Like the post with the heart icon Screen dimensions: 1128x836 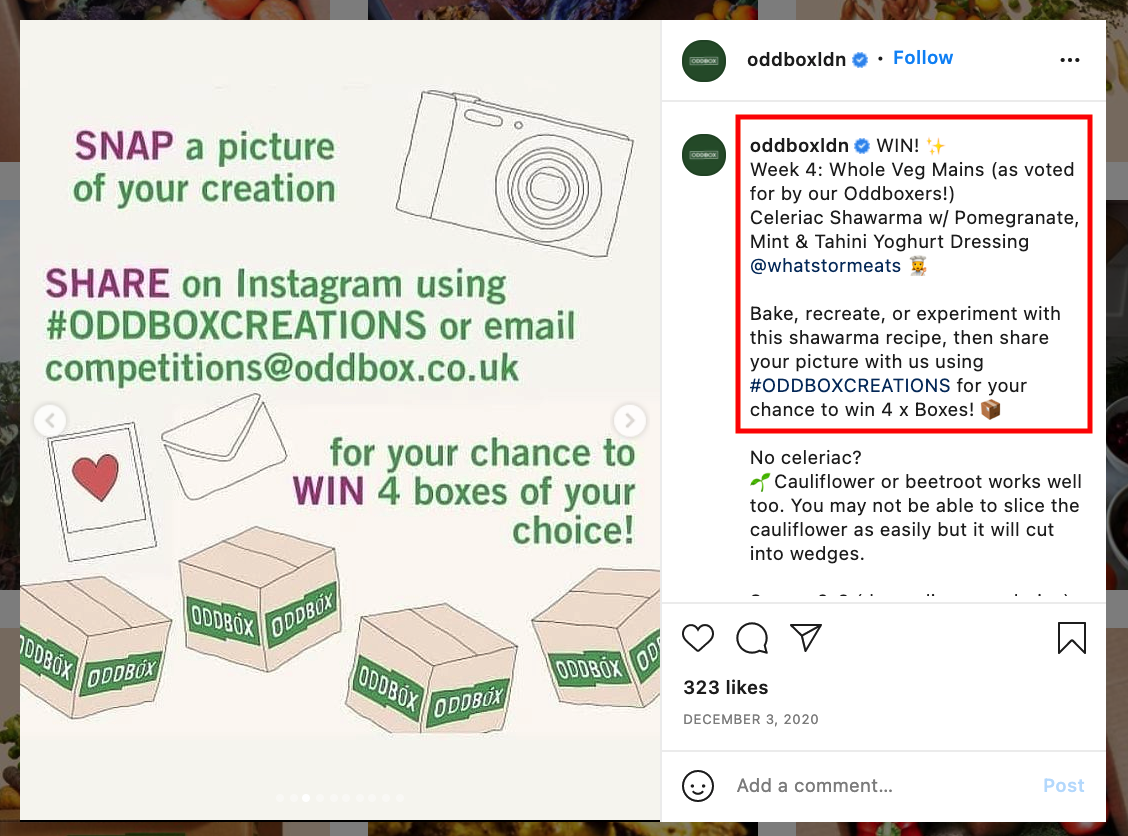tap(698, 637)
